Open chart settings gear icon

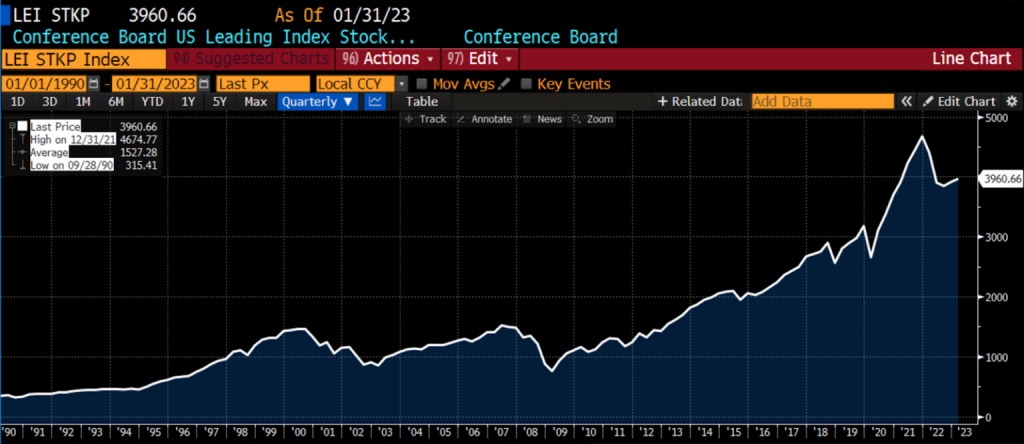pos(1011,101)
